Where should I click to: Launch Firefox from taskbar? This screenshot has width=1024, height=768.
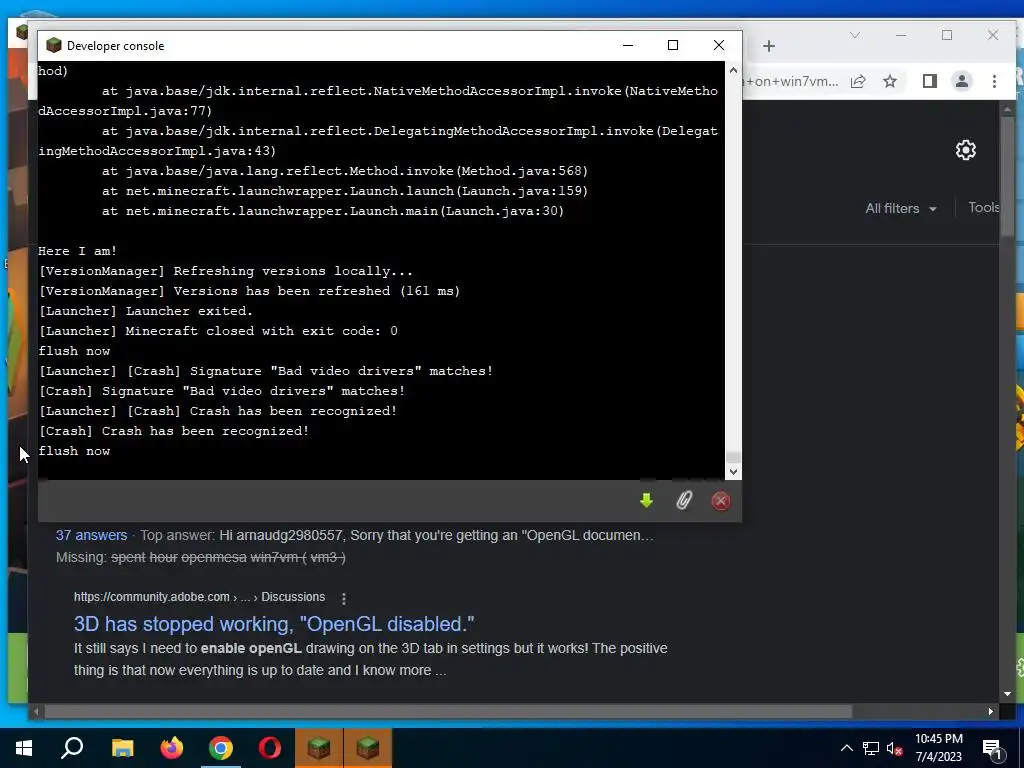click(x=172, y=748)
